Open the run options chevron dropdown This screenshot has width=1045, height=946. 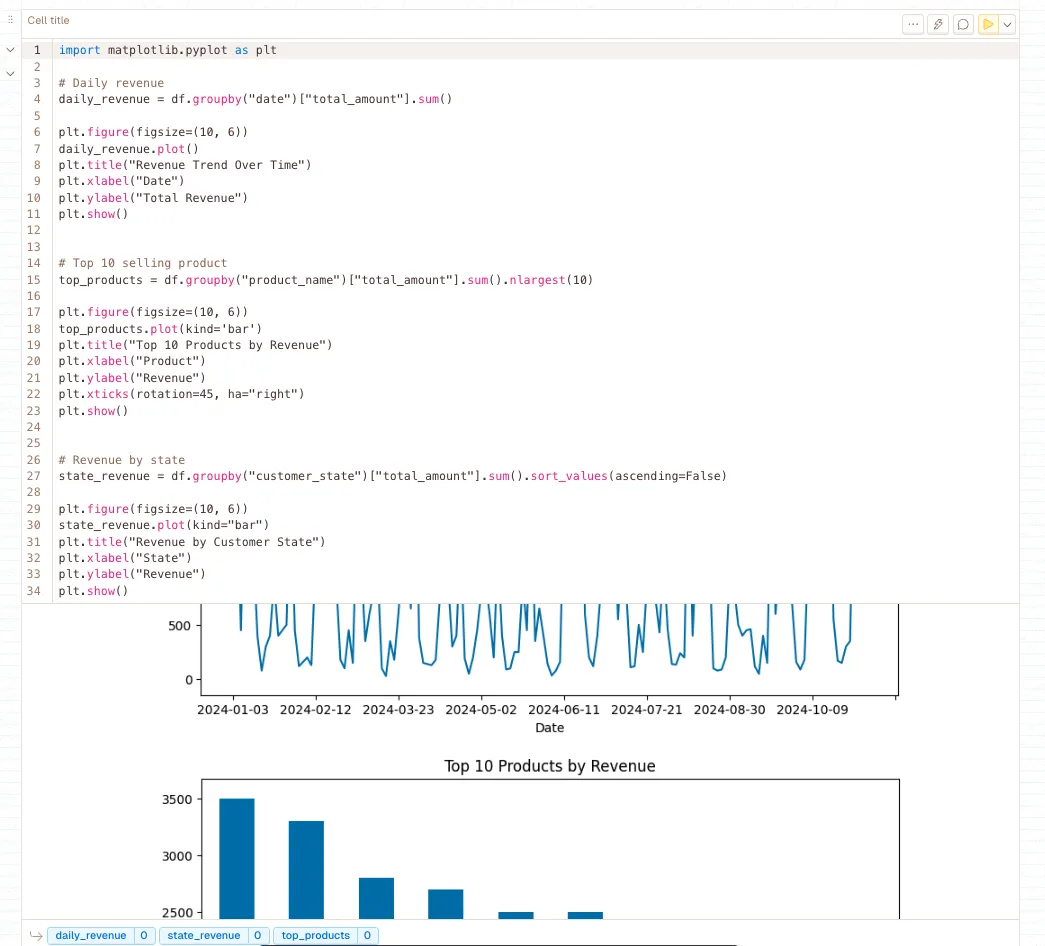[1007, 22]
